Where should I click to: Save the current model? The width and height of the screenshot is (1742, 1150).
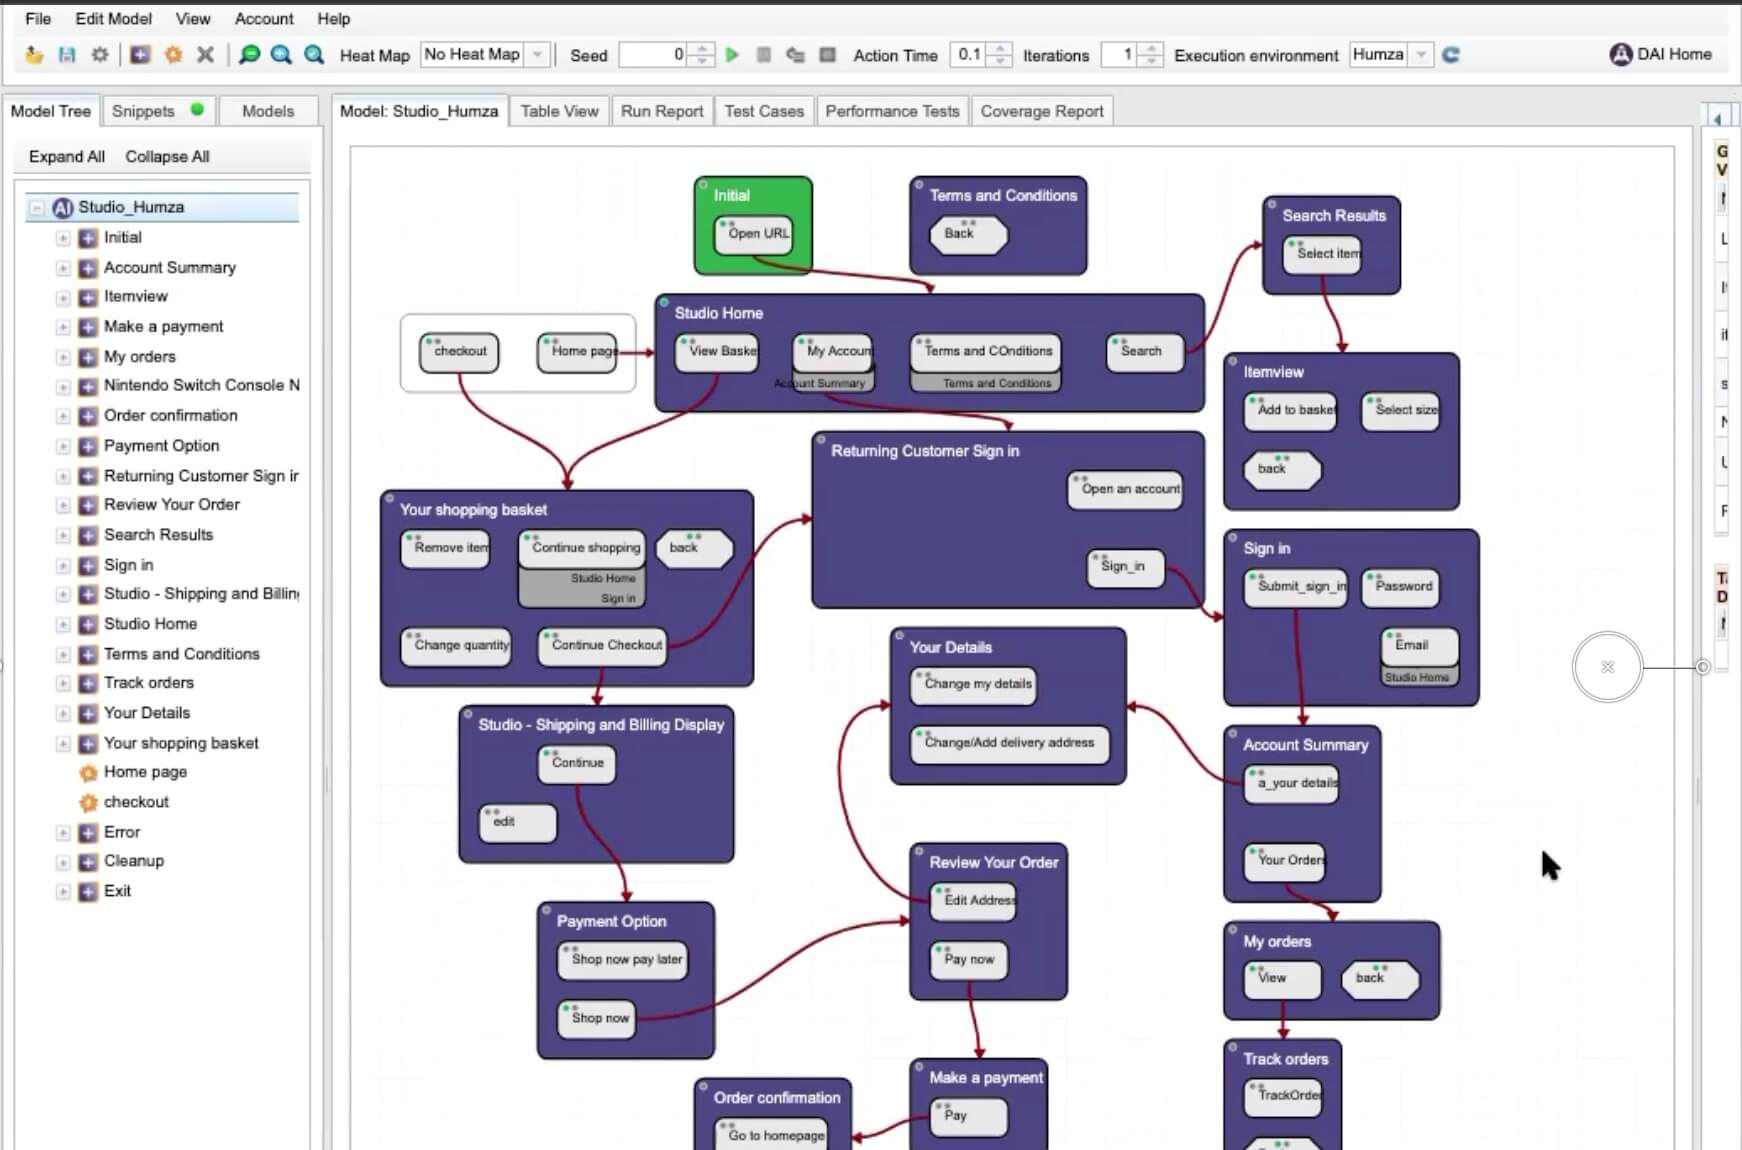66,55
